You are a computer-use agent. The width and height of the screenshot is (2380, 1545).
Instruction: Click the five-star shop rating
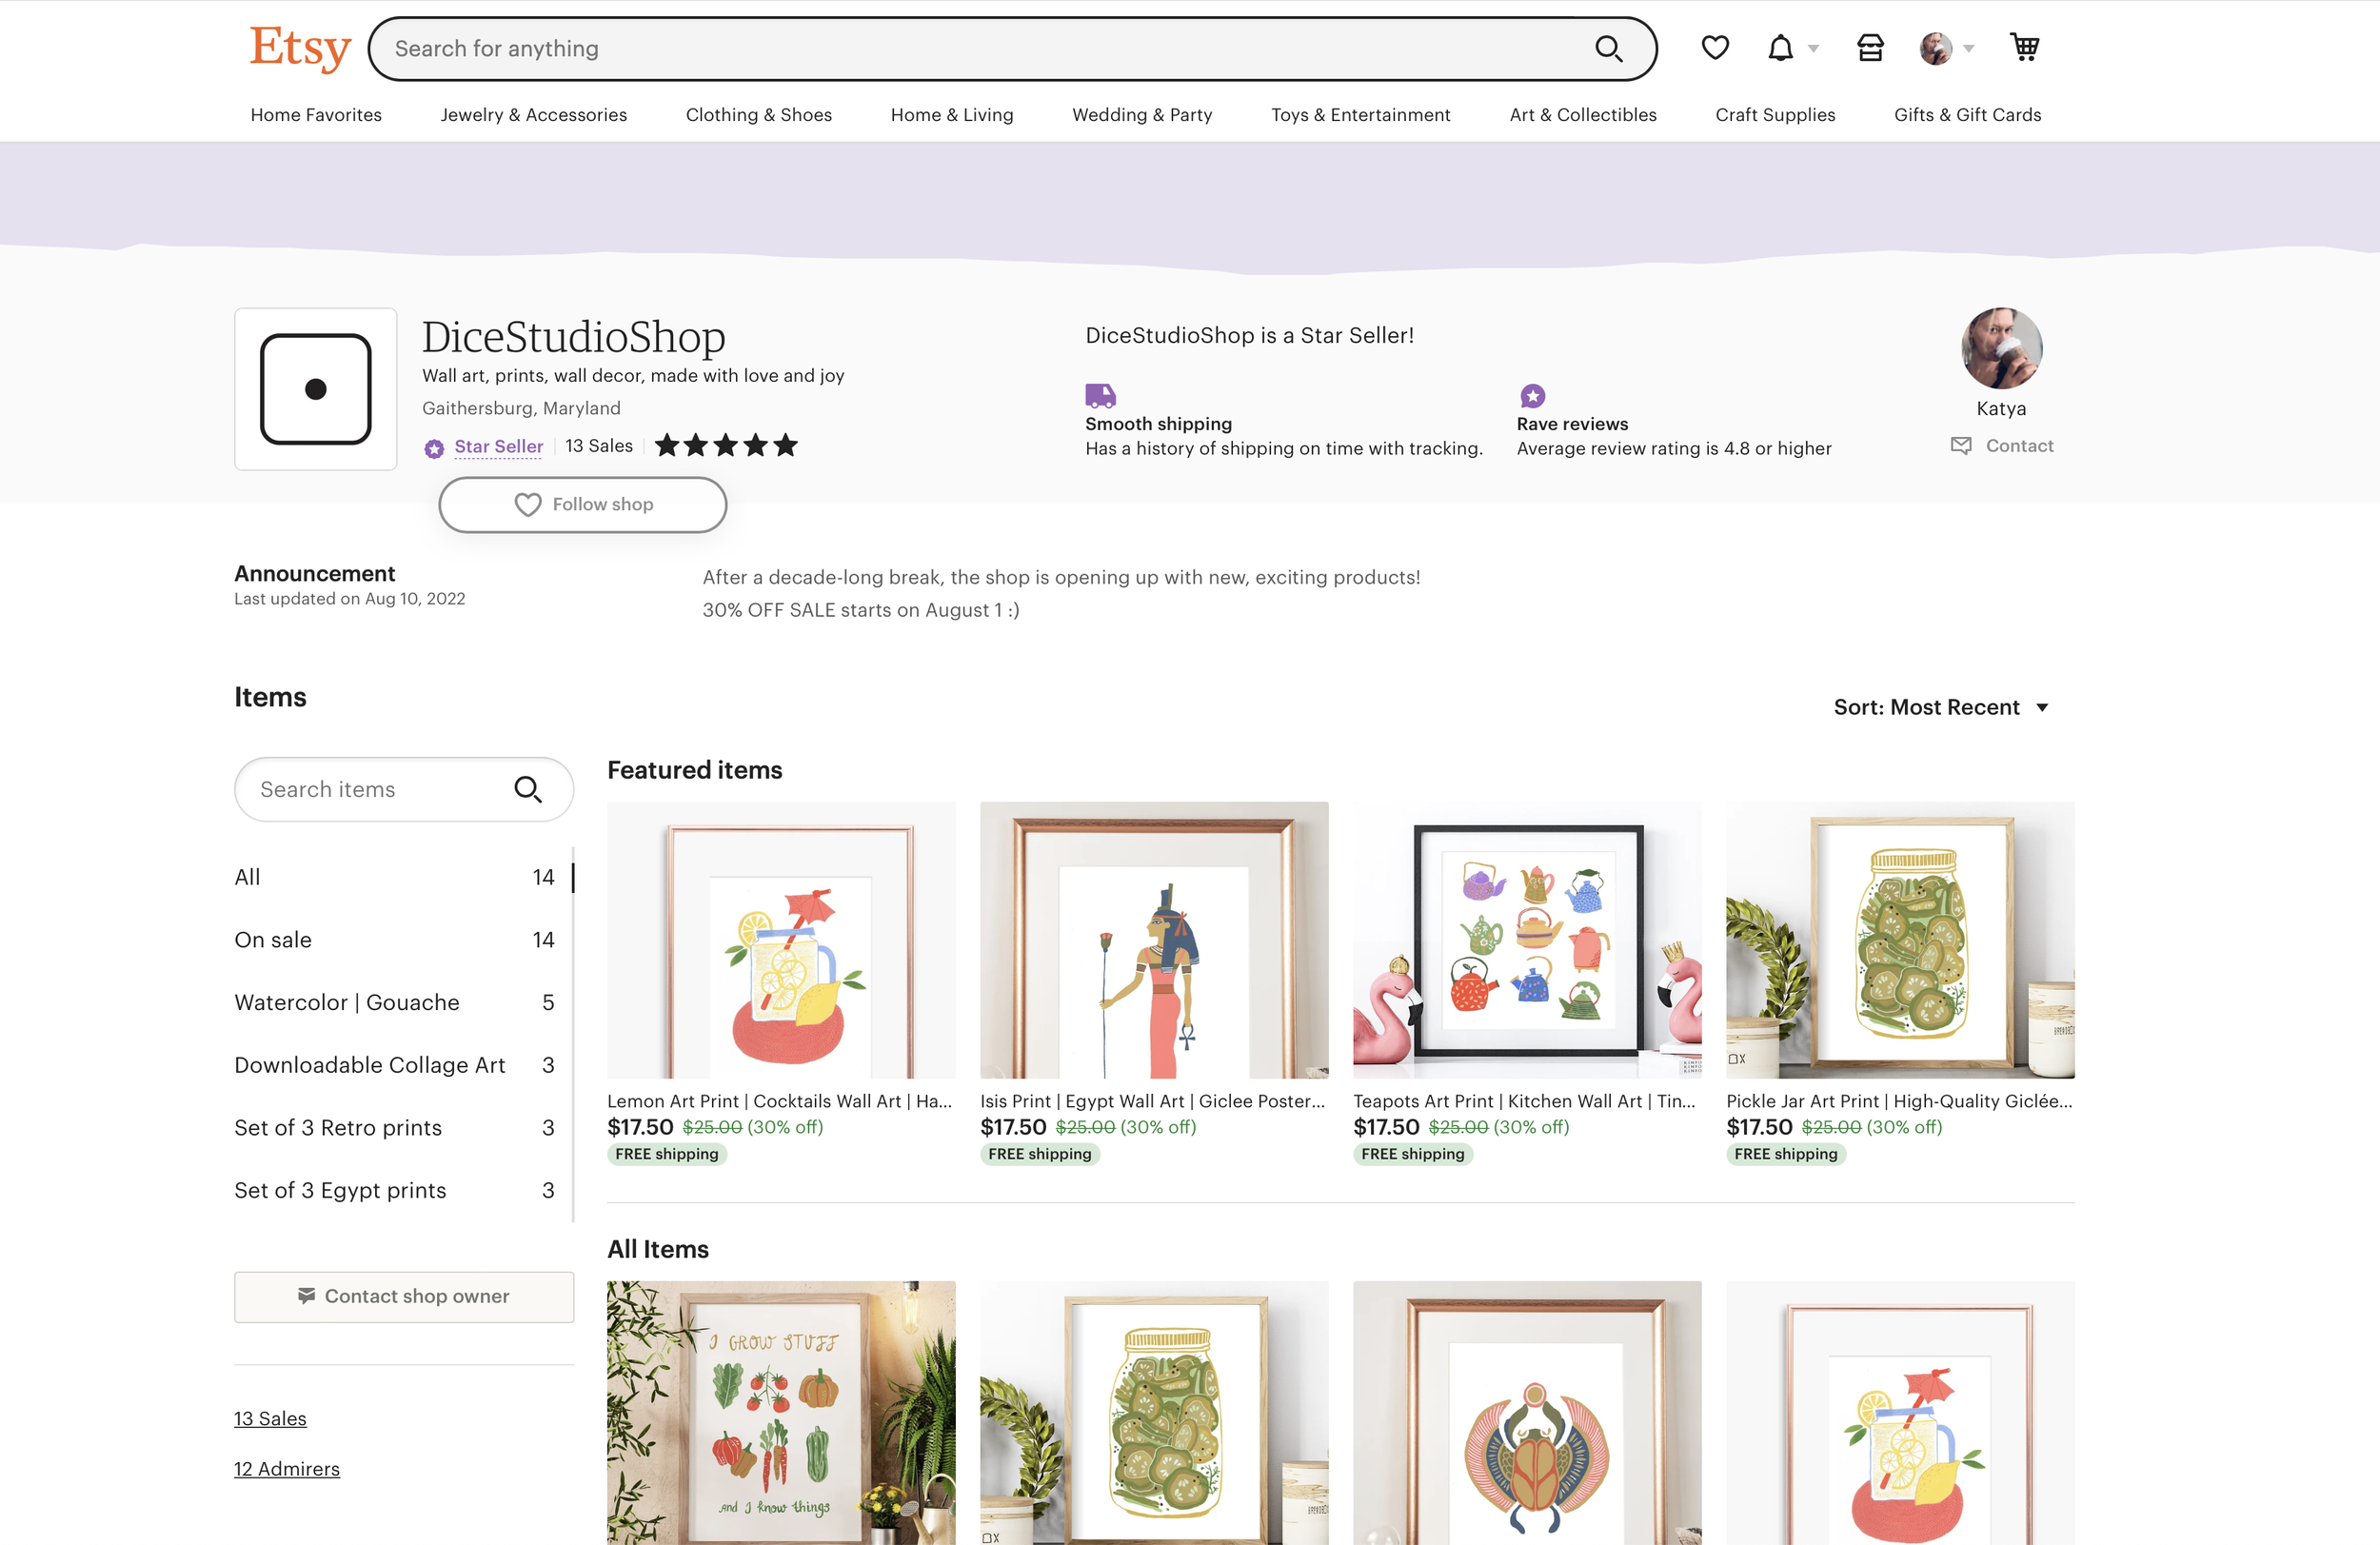tap(726, 445)
